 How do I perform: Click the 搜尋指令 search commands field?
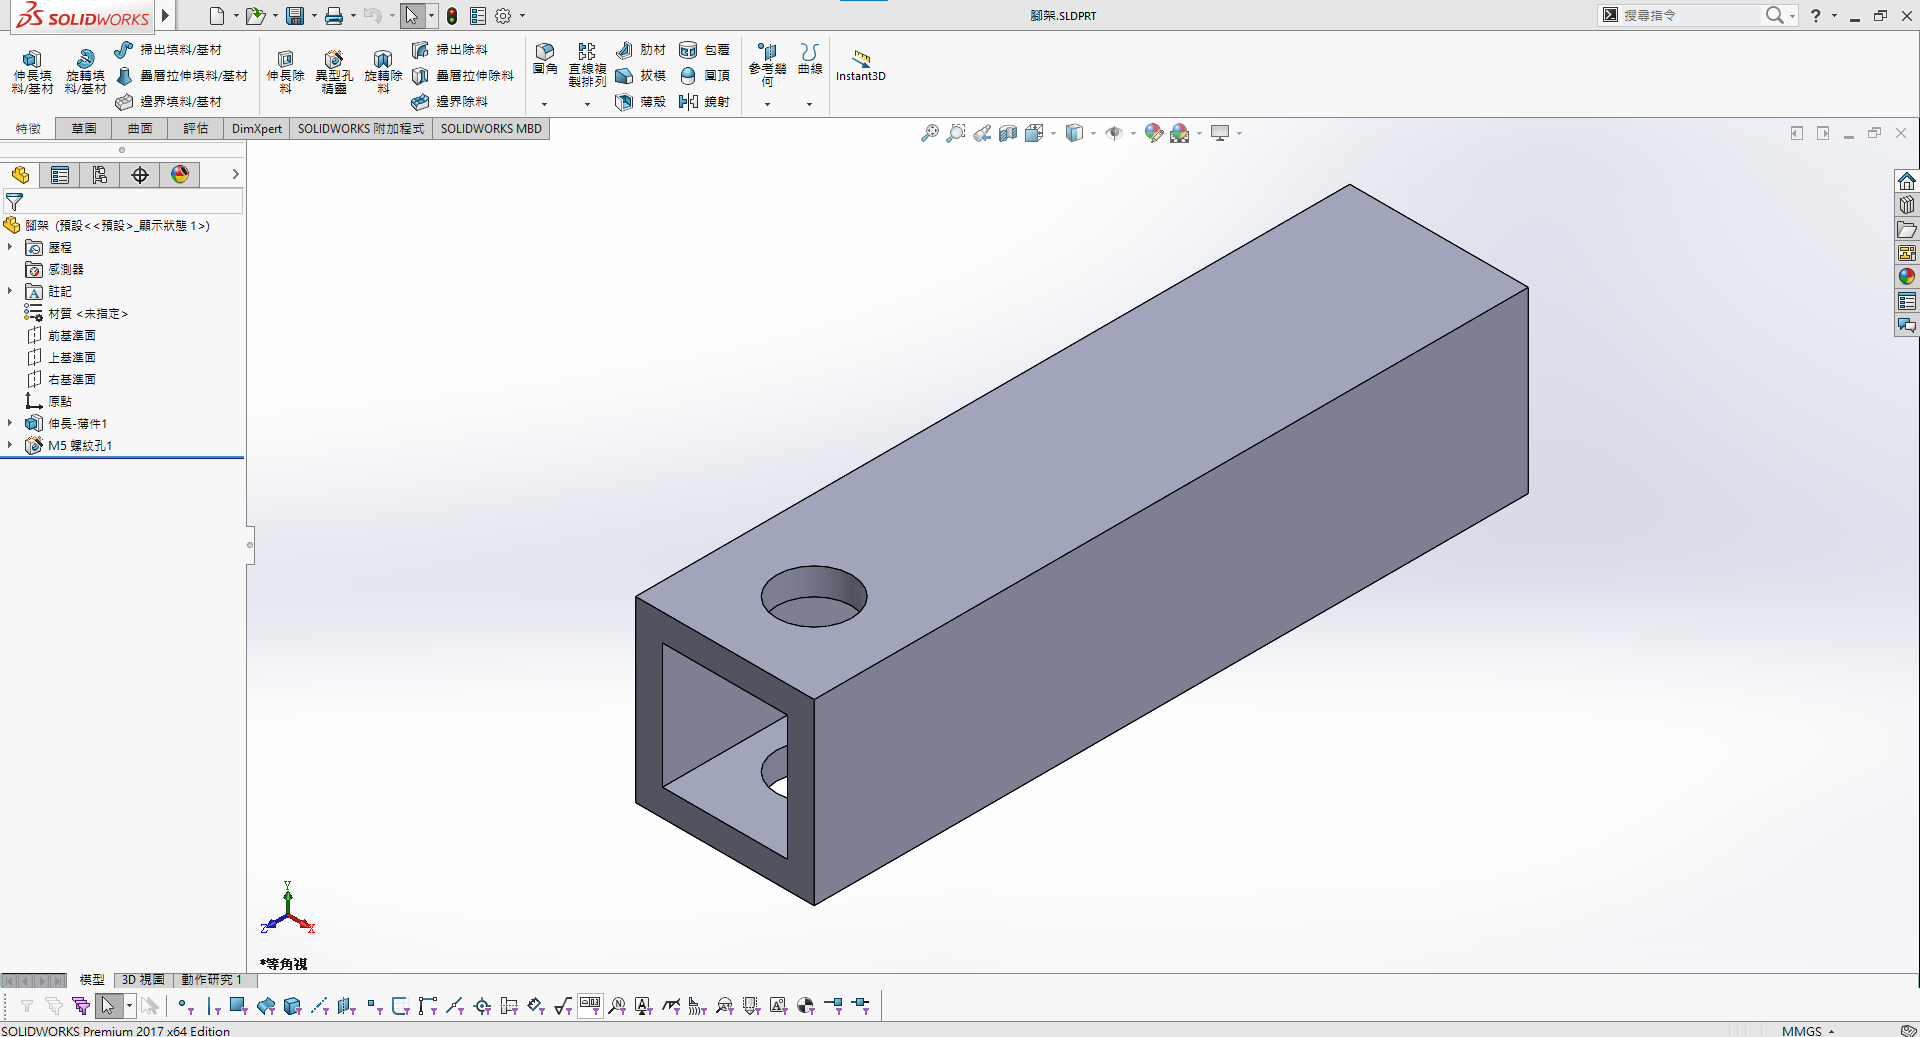[1688, 15]
